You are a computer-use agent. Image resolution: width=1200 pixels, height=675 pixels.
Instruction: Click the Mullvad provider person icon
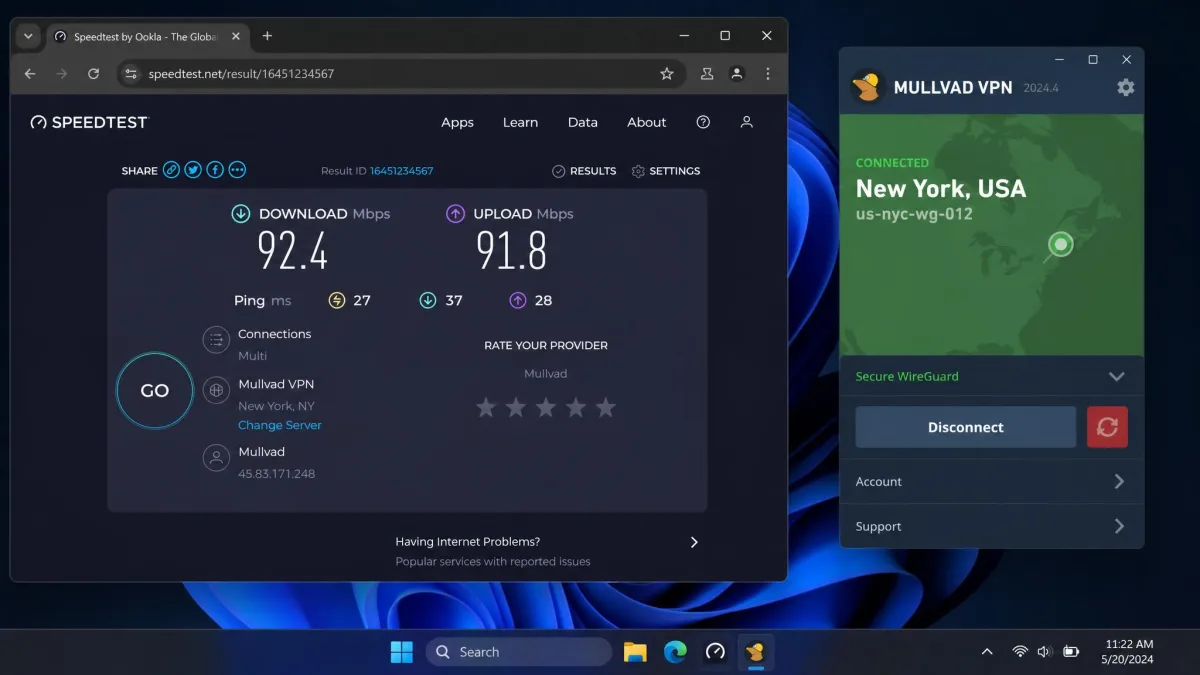coord(216,458)
